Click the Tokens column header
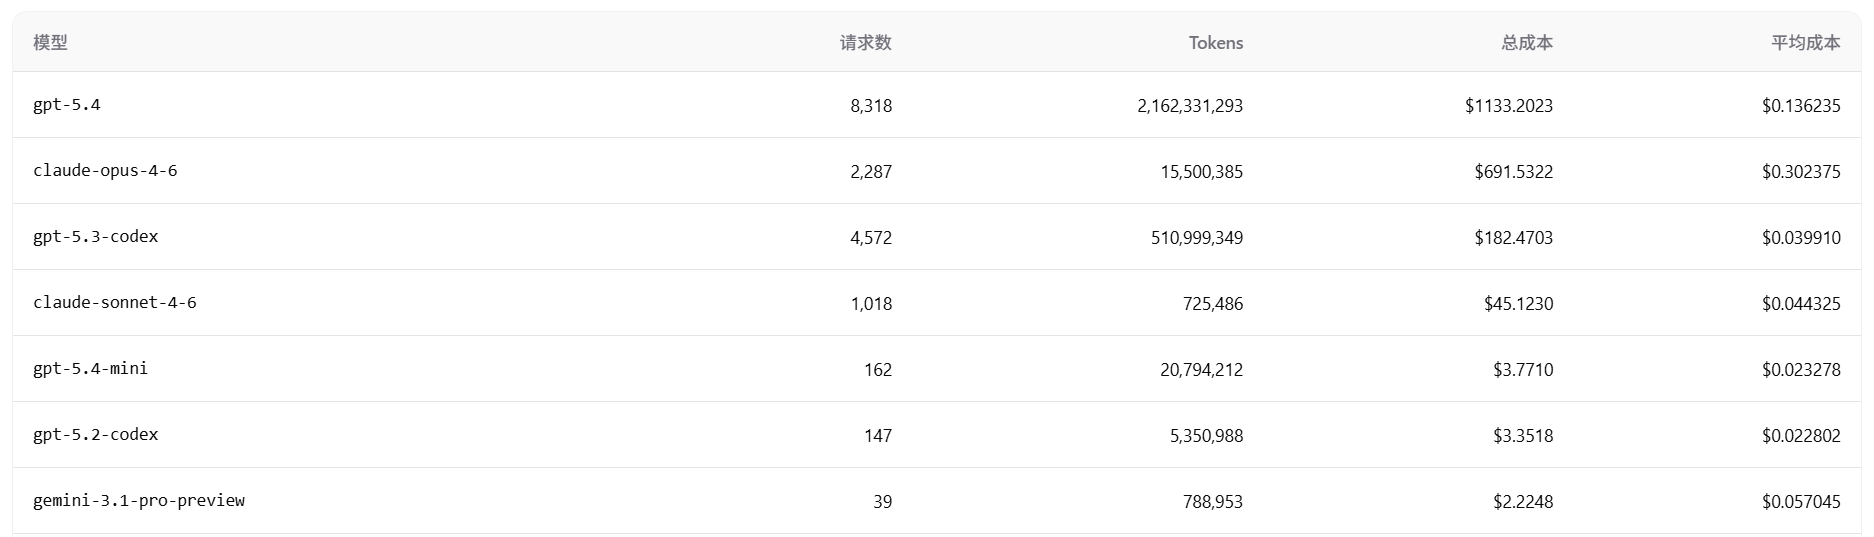1874x537 pixels. click(x=1215, y=43)
